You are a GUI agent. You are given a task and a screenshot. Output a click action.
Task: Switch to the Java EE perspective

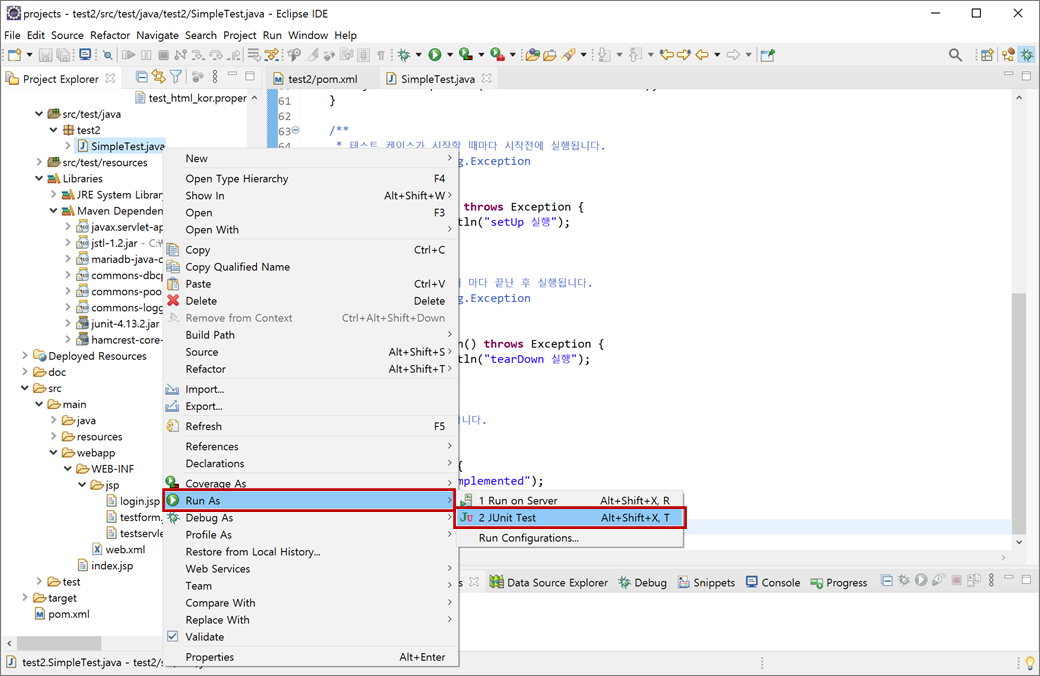tap(1008, 55)
